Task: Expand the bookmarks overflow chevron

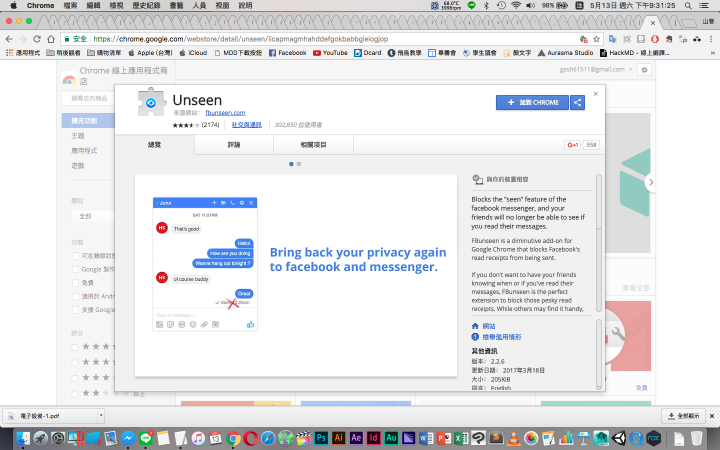Action: point(713,53)
